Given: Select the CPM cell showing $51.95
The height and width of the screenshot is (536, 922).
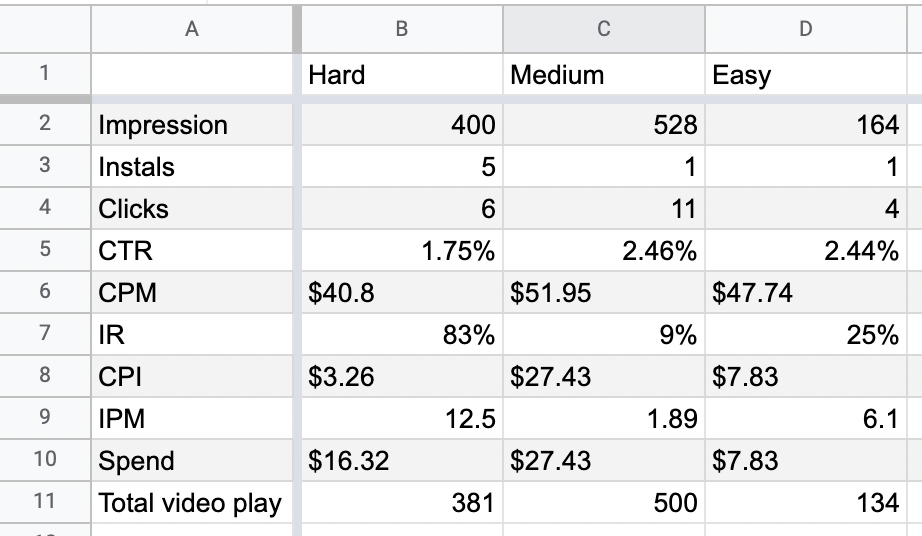Looking at the screenshot, I should point(603,293).
